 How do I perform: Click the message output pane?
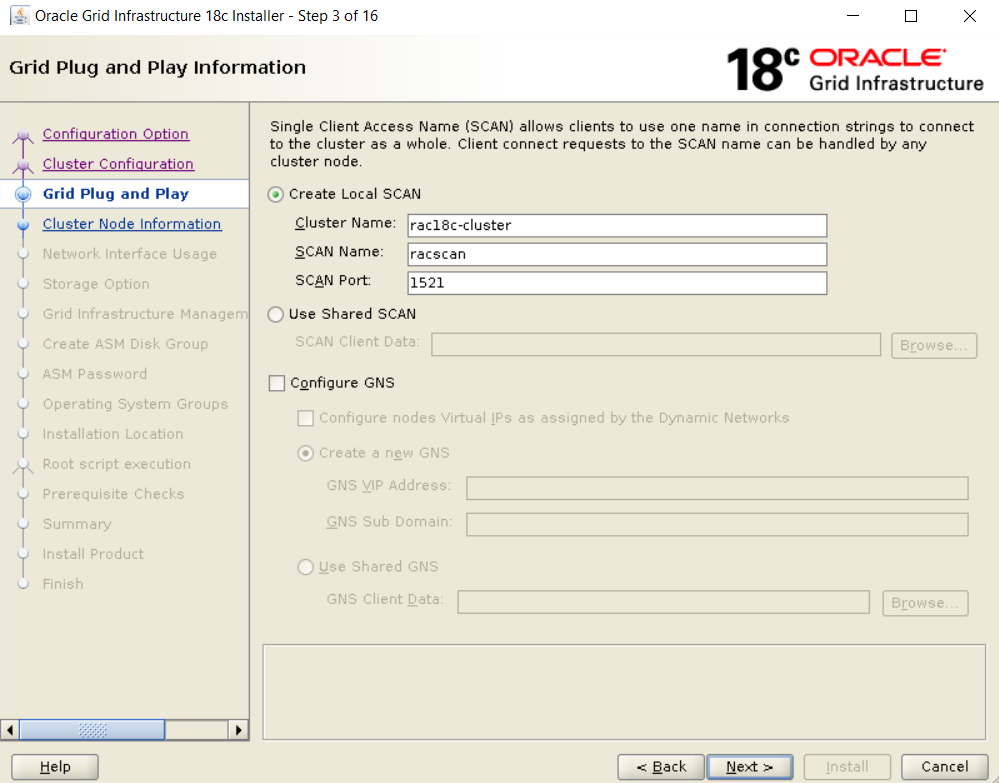(624, 692)
